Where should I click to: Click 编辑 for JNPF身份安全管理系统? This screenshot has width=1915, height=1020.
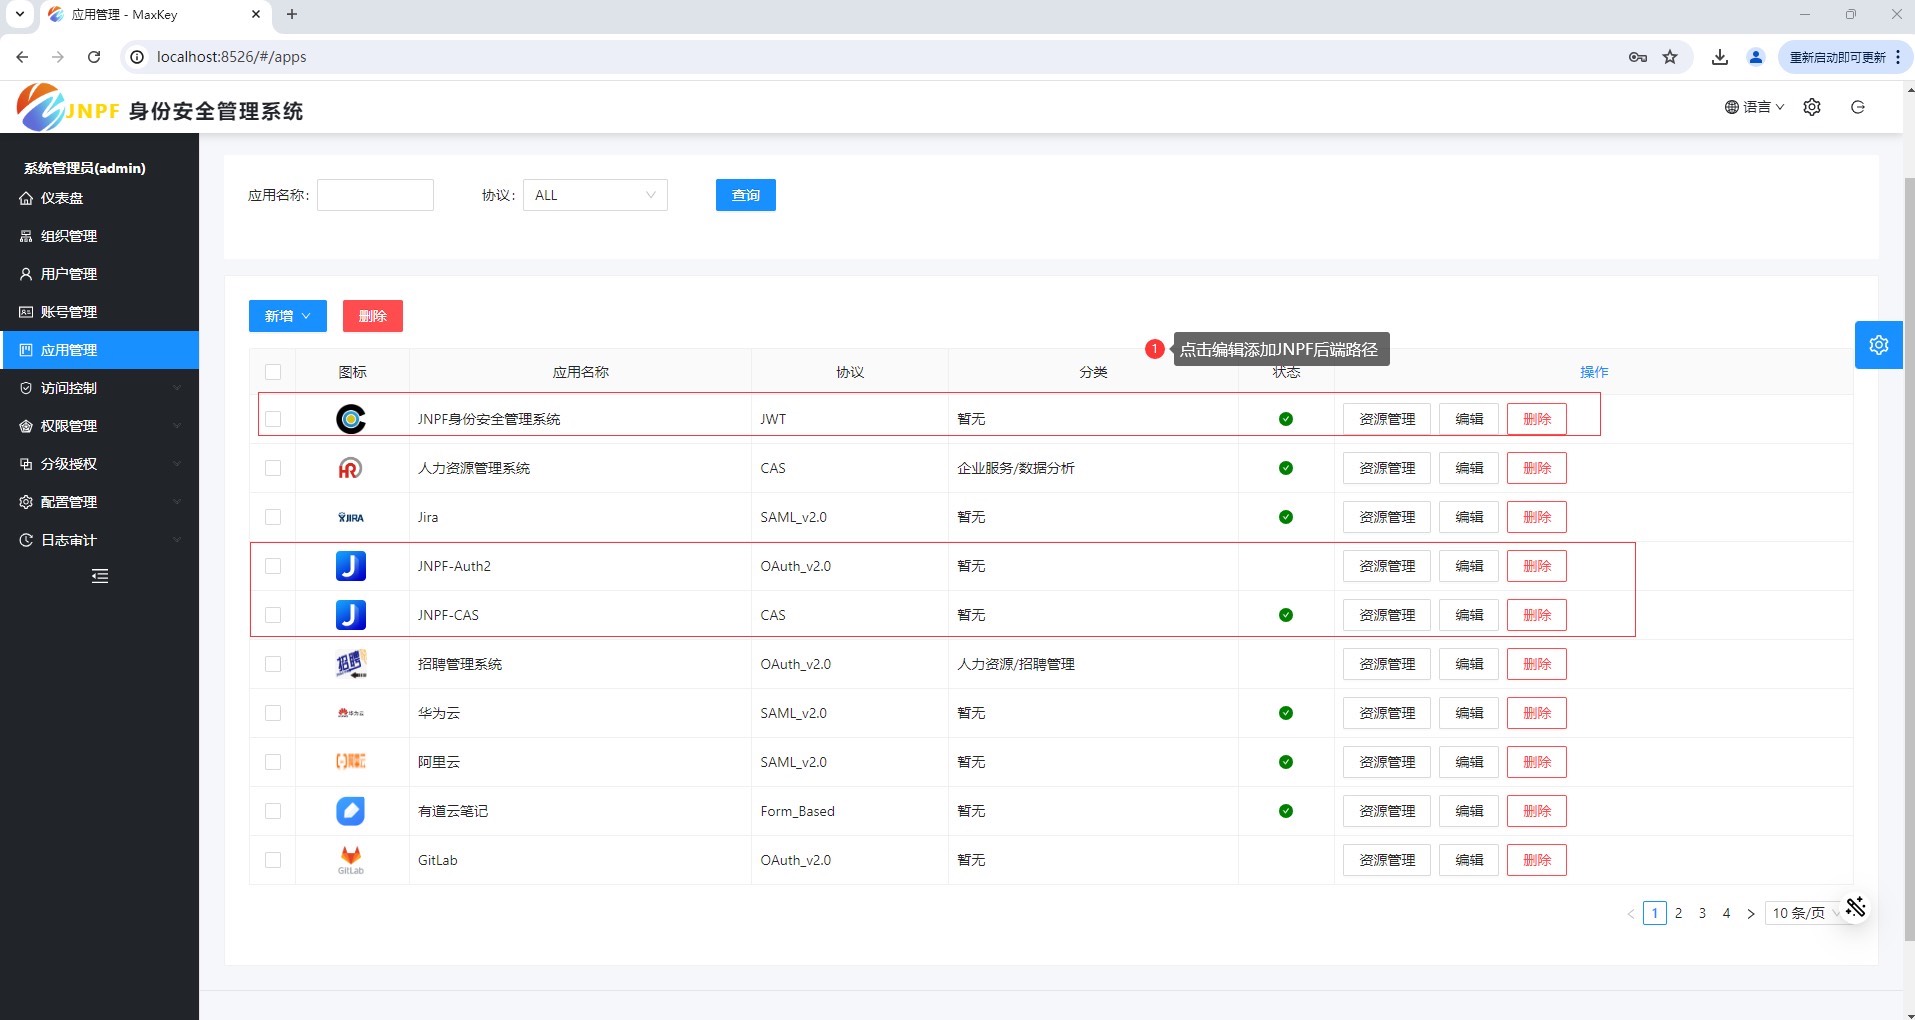click(1468, 419)
